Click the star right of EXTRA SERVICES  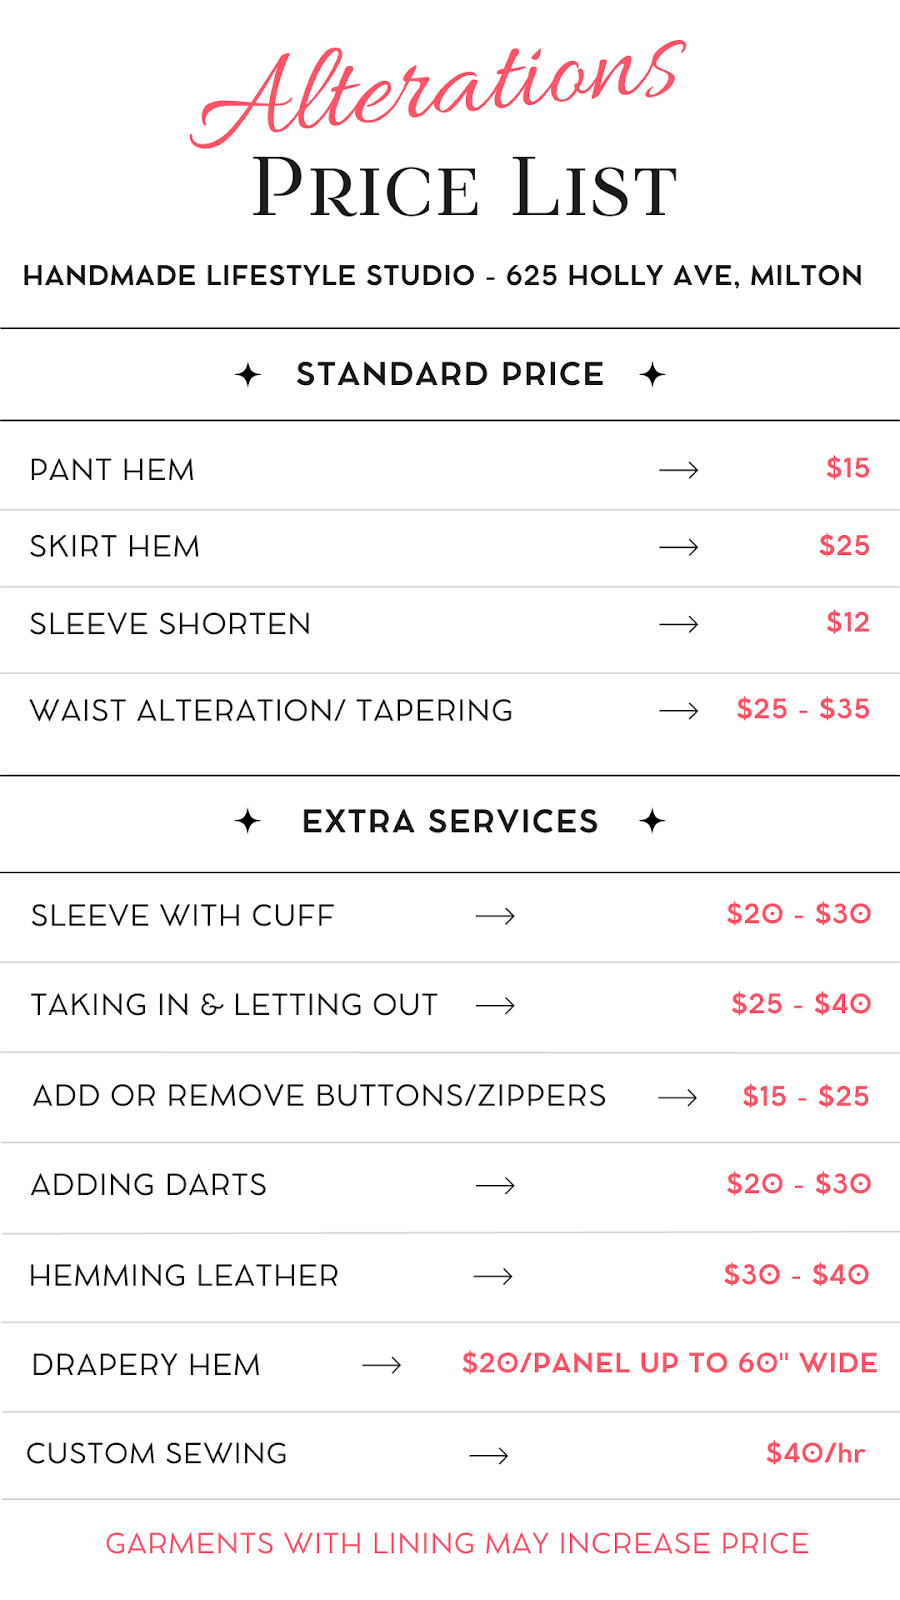652,821
